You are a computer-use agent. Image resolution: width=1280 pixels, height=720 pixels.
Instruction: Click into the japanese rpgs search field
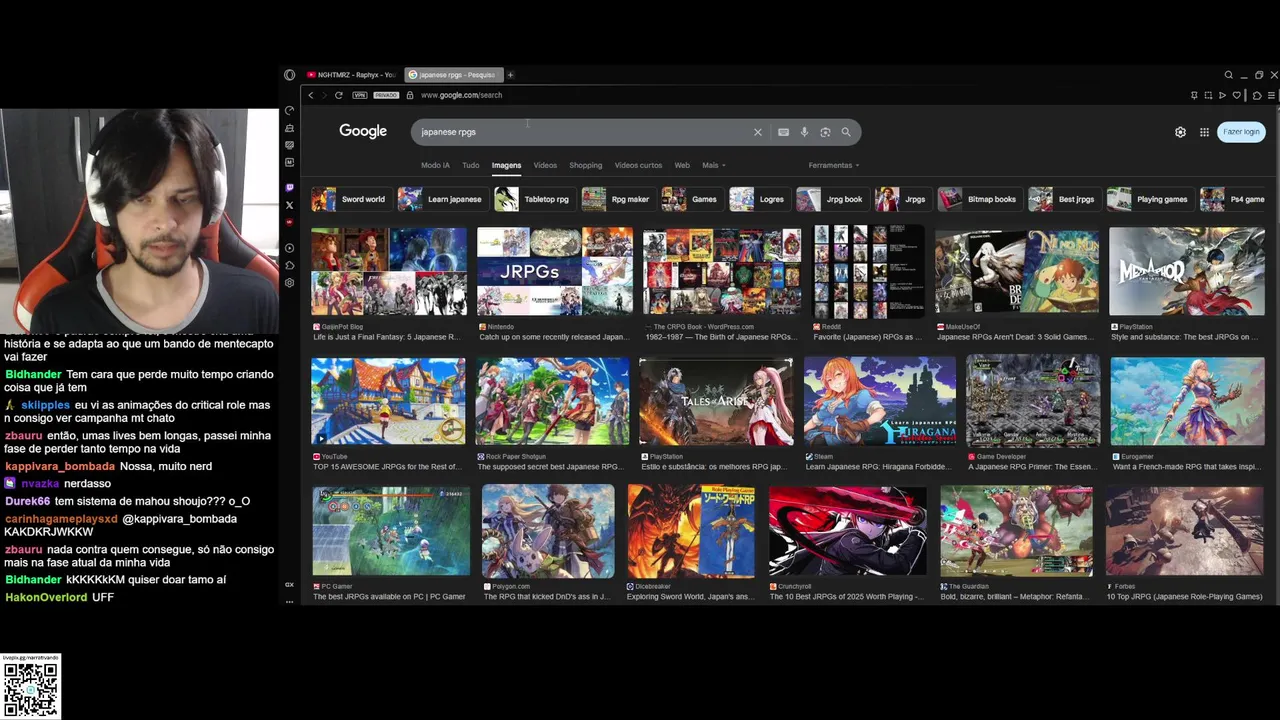580,132
